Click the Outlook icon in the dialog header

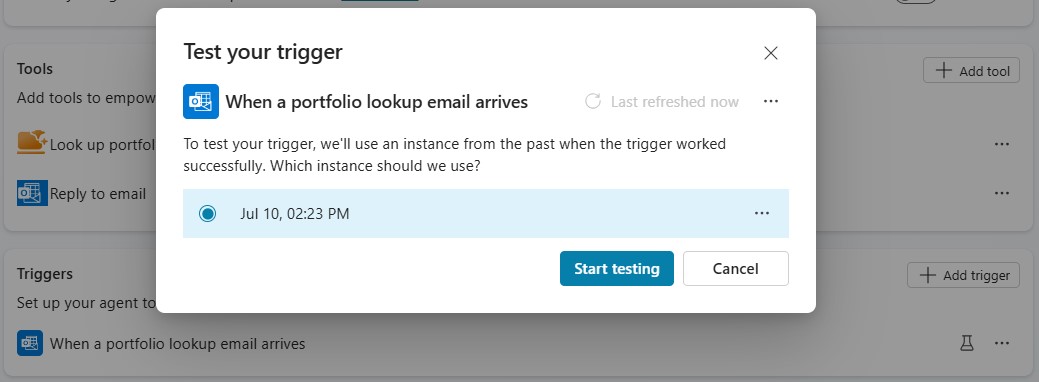click(x=201, y=101)
